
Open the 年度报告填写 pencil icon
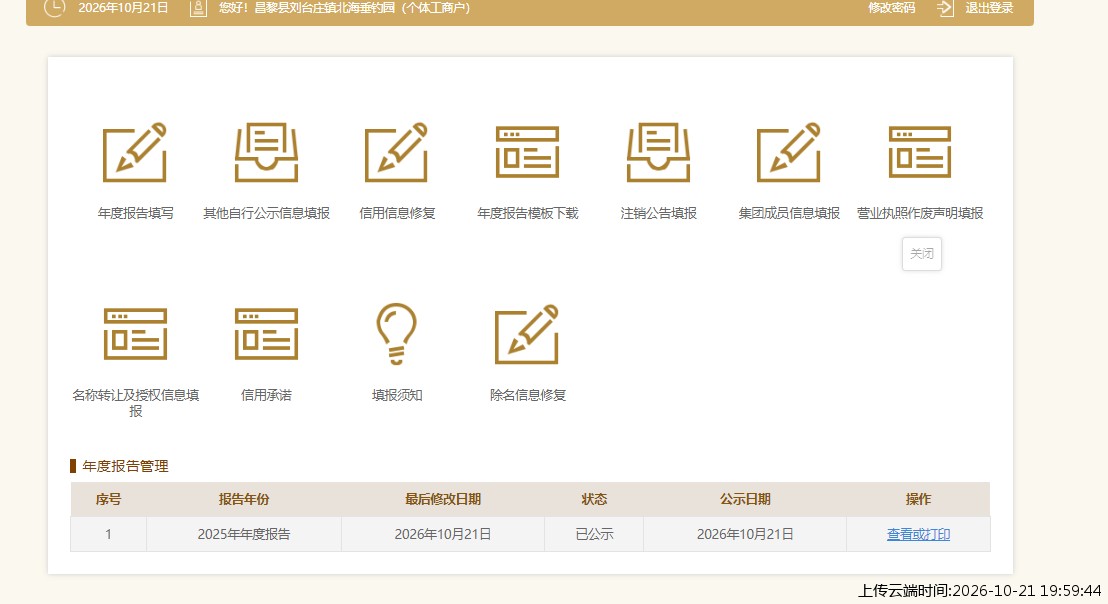135,152
